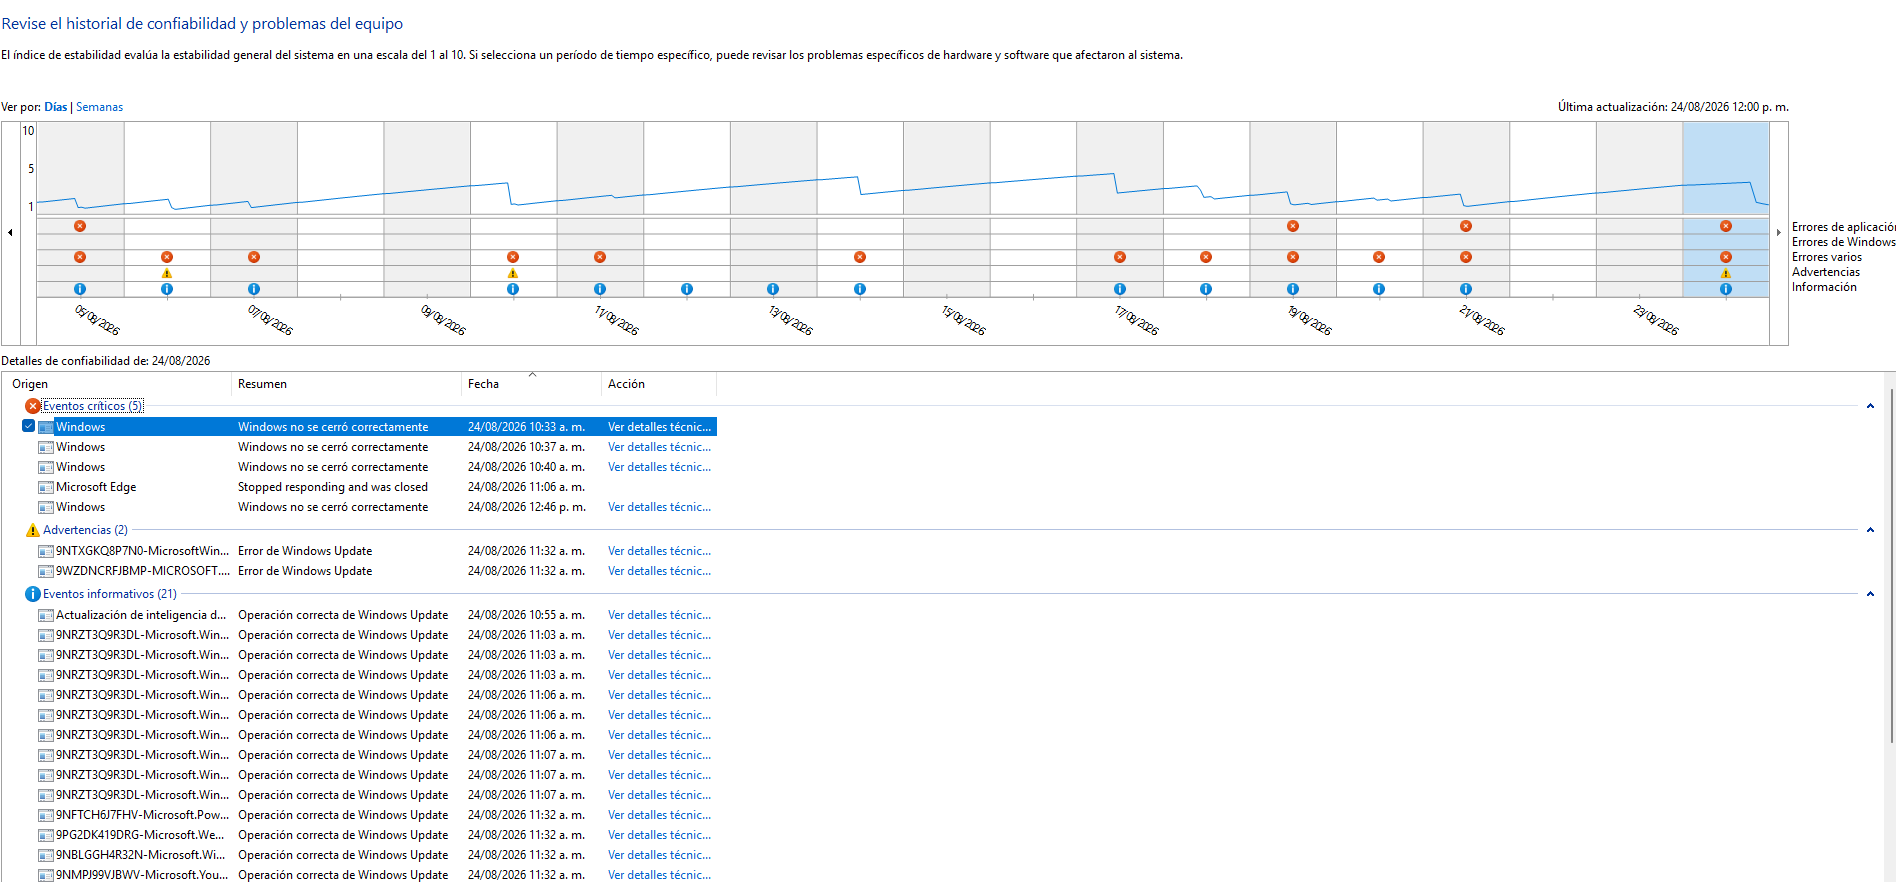This screenshot has width=1896, height=882.
Task: Collapse the Advertencias group chevron
Action: coord(1870,530)
